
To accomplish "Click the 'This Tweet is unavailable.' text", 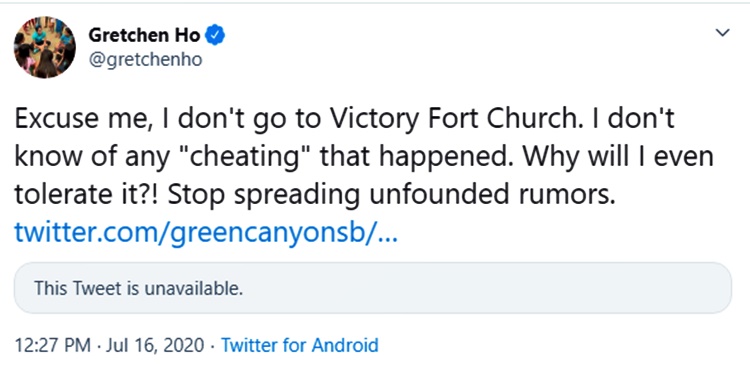I will coord(139,288).
